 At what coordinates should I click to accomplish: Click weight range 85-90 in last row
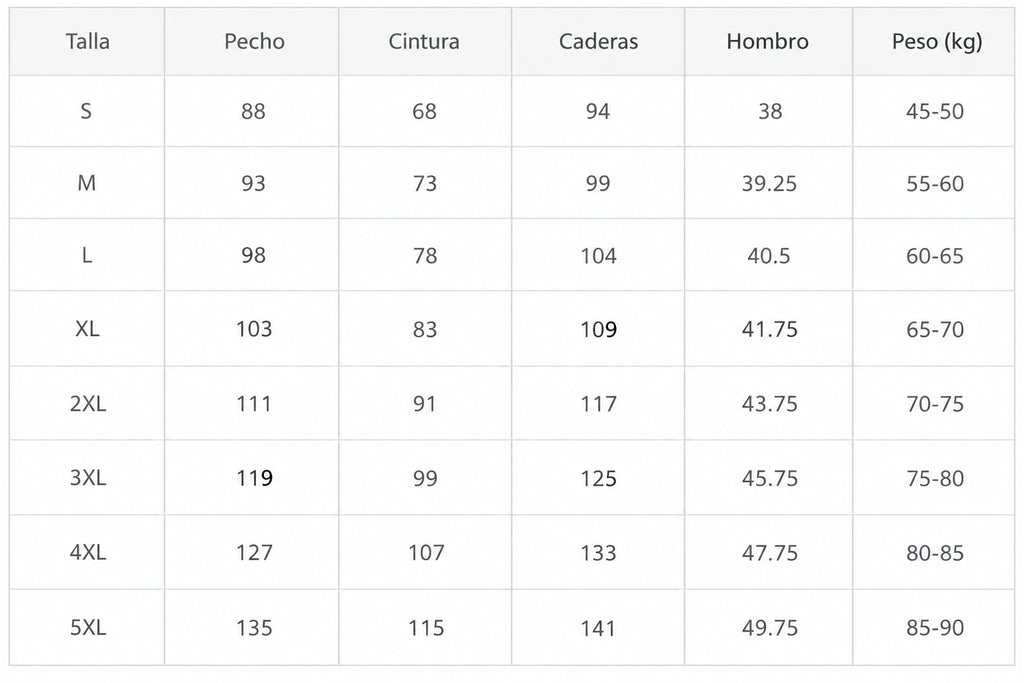click(935, 627)
